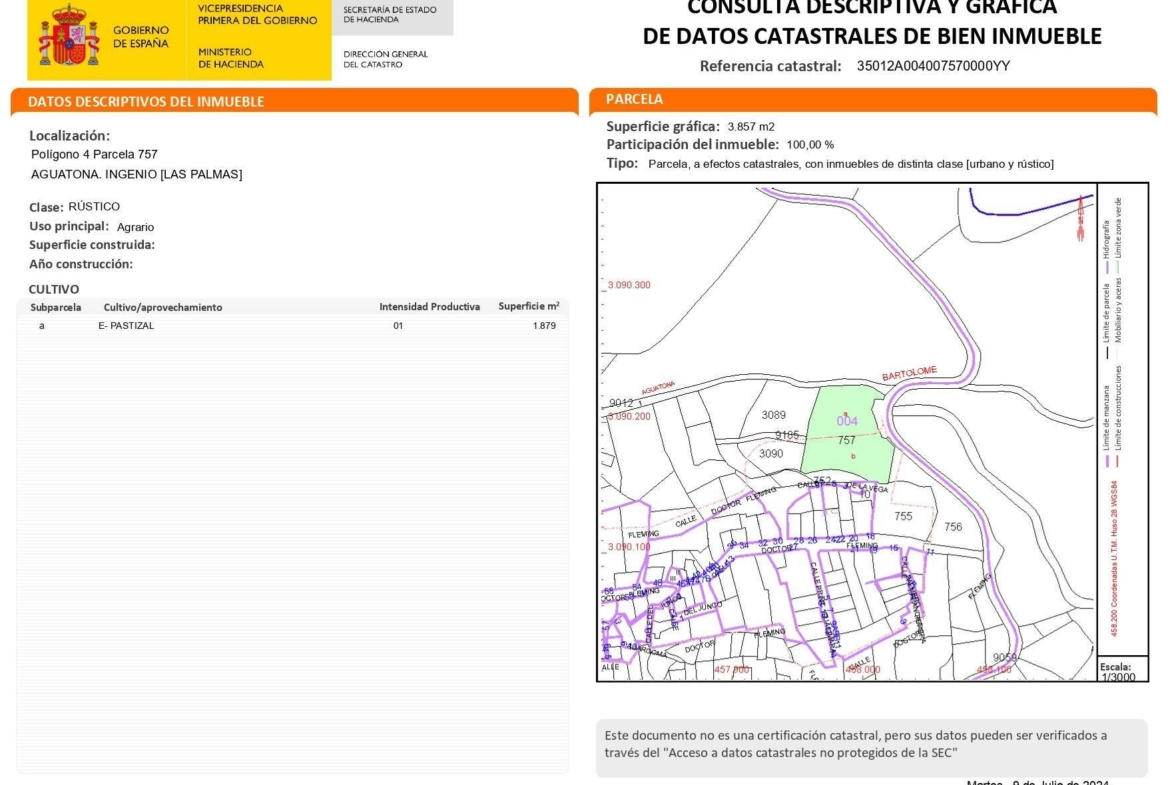Select the PARCELA section header

(x=634, y=99)
